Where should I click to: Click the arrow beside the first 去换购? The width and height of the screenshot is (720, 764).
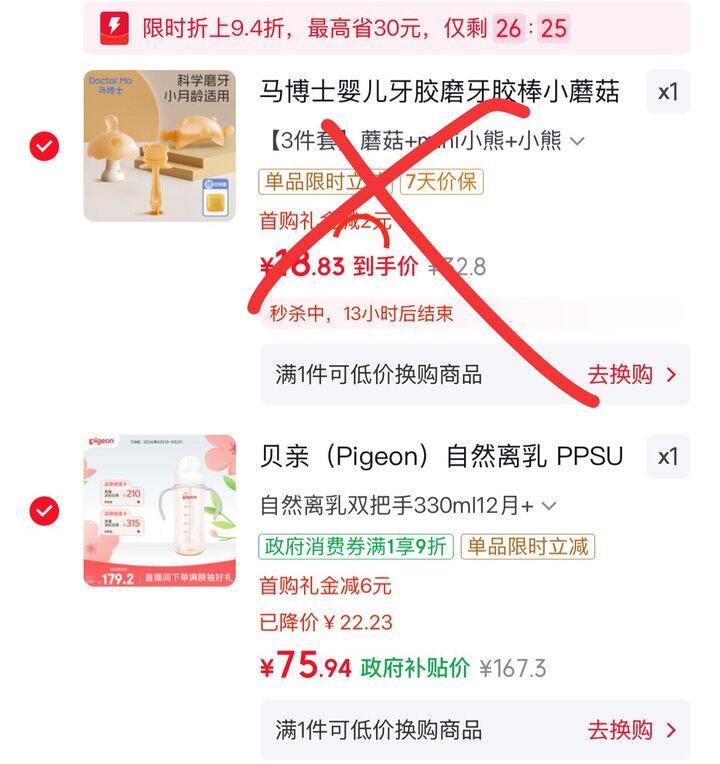point(672,375)
